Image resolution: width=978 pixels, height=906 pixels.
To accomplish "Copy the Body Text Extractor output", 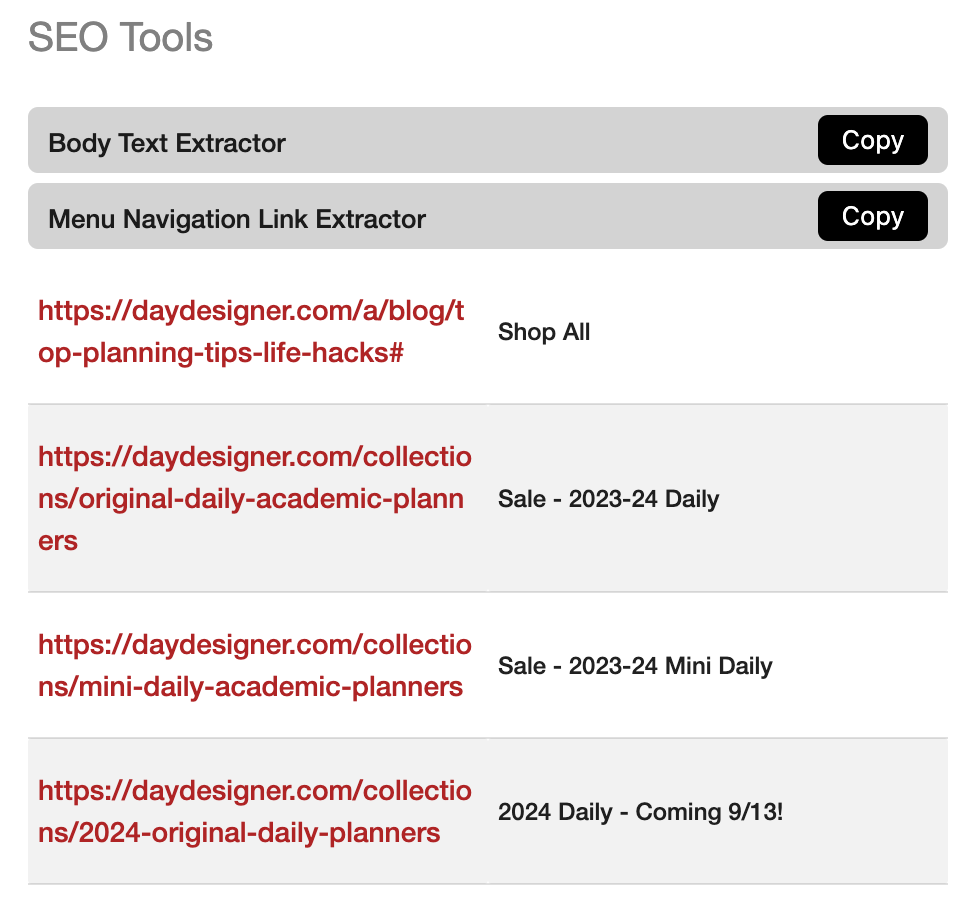I will pos(872,140).
